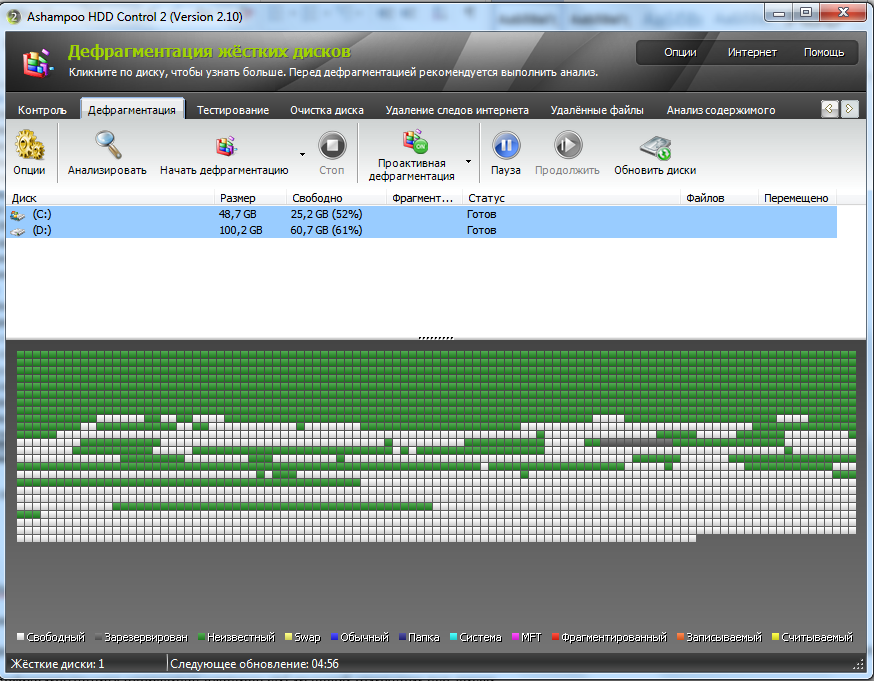Refresh drives with Обновить диски icon
The image size is (874, 681).
[656, 147]
